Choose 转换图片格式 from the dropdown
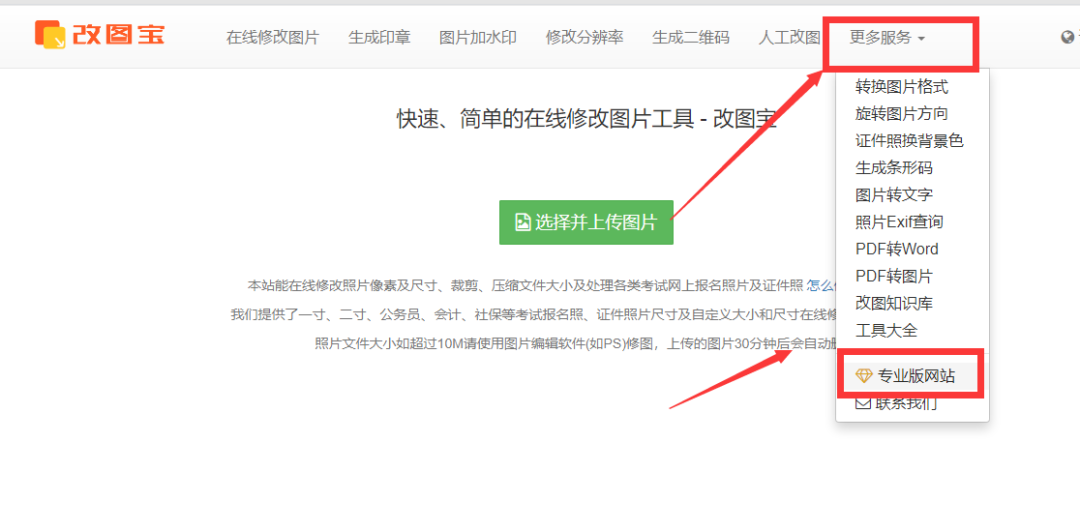This screenshot has width=1080, height=531. pyautogui.click(x=902, y=87)
